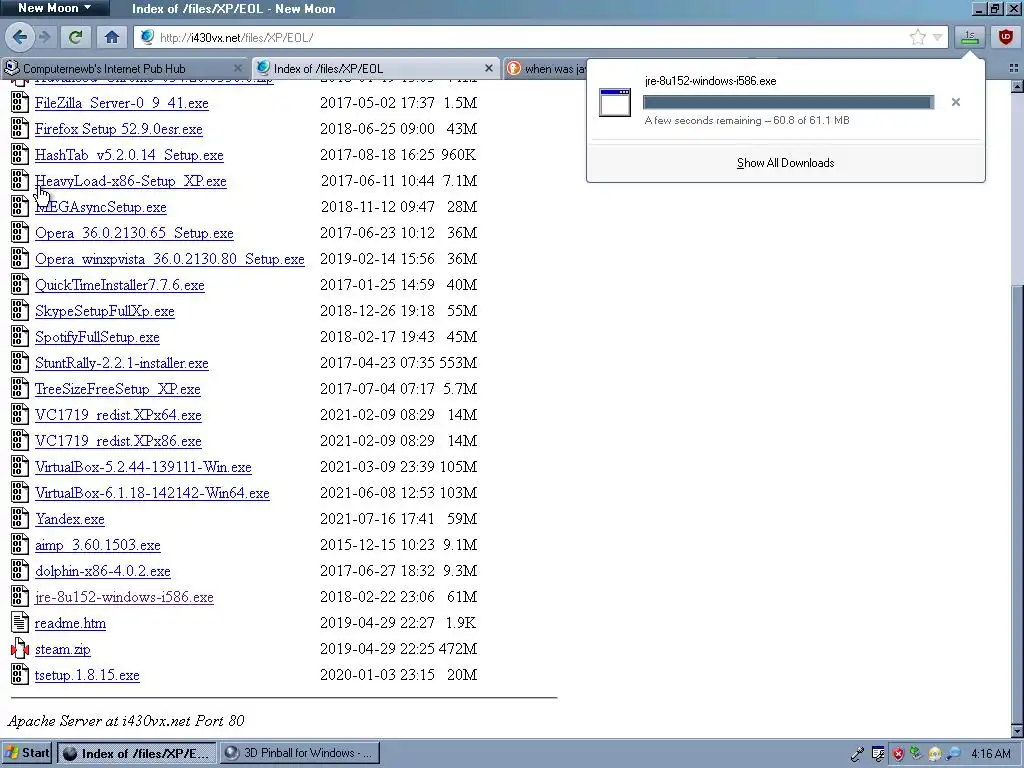Click the downloads toolbar button

point(970,37)
